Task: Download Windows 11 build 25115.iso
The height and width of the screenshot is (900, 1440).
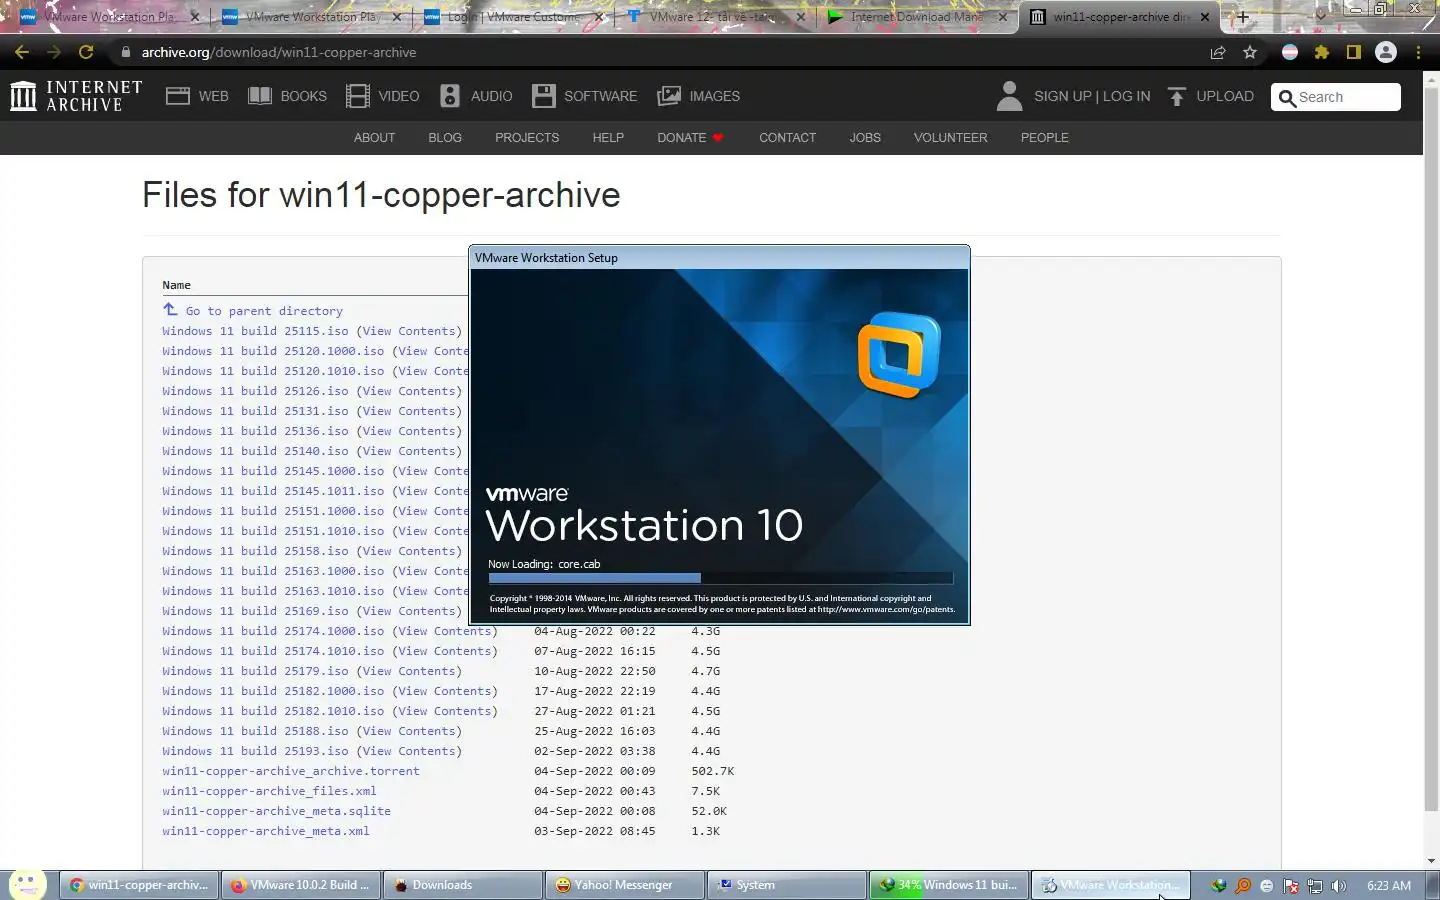Action: click(256, 331)
